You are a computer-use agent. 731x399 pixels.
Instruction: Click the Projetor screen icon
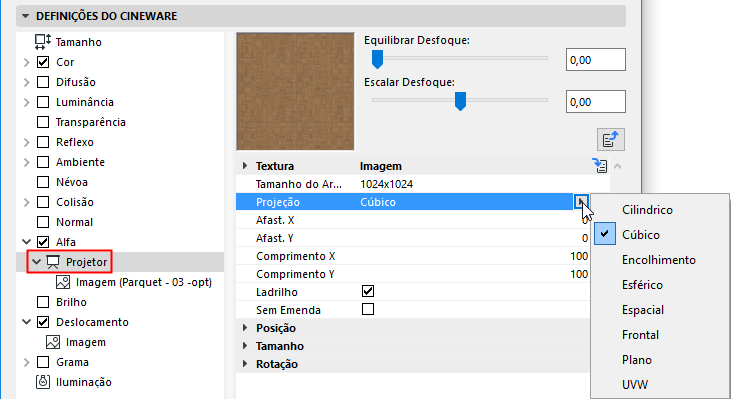53,262
